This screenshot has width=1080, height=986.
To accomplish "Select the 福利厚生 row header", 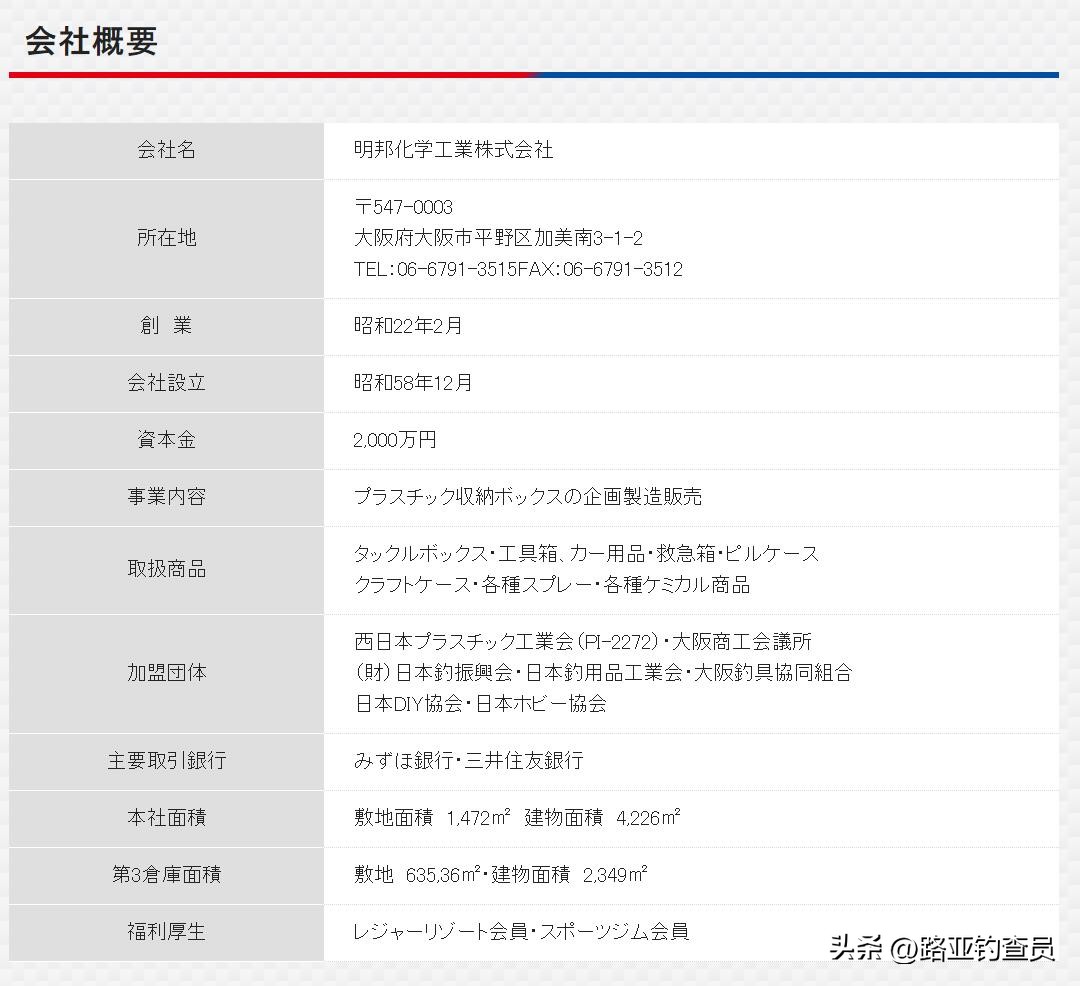I will coord(166,932).
